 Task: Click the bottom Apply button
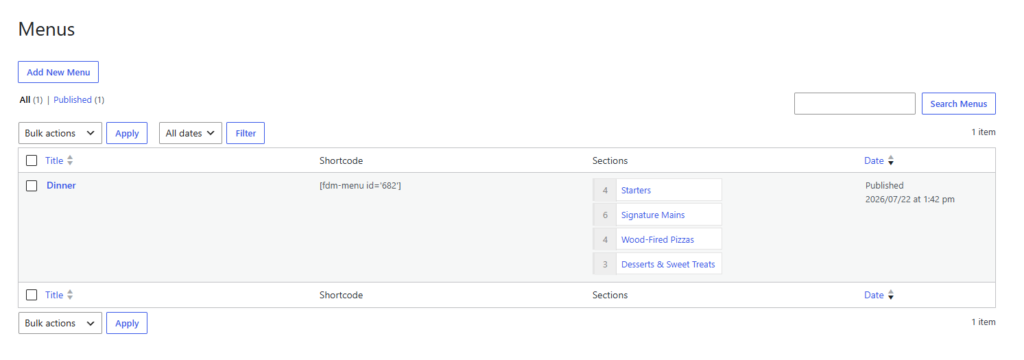127,323
